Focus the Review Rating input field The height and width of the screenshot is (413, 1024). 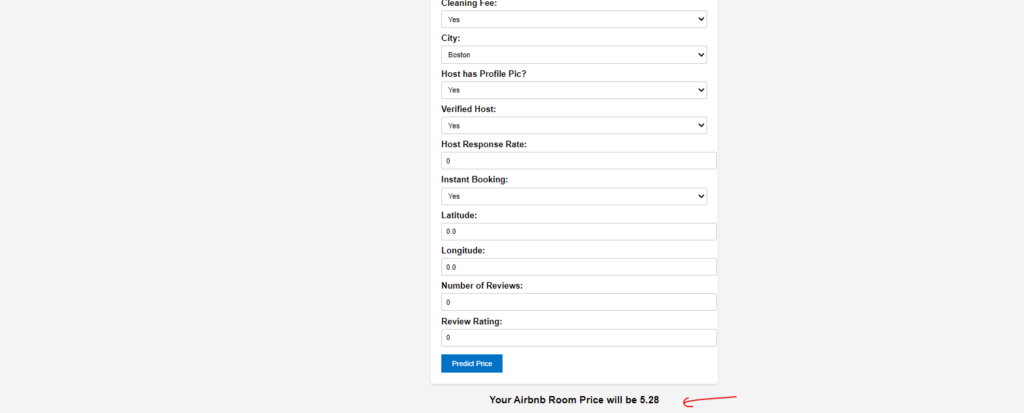pyautogui.click(x=578, y=338)
